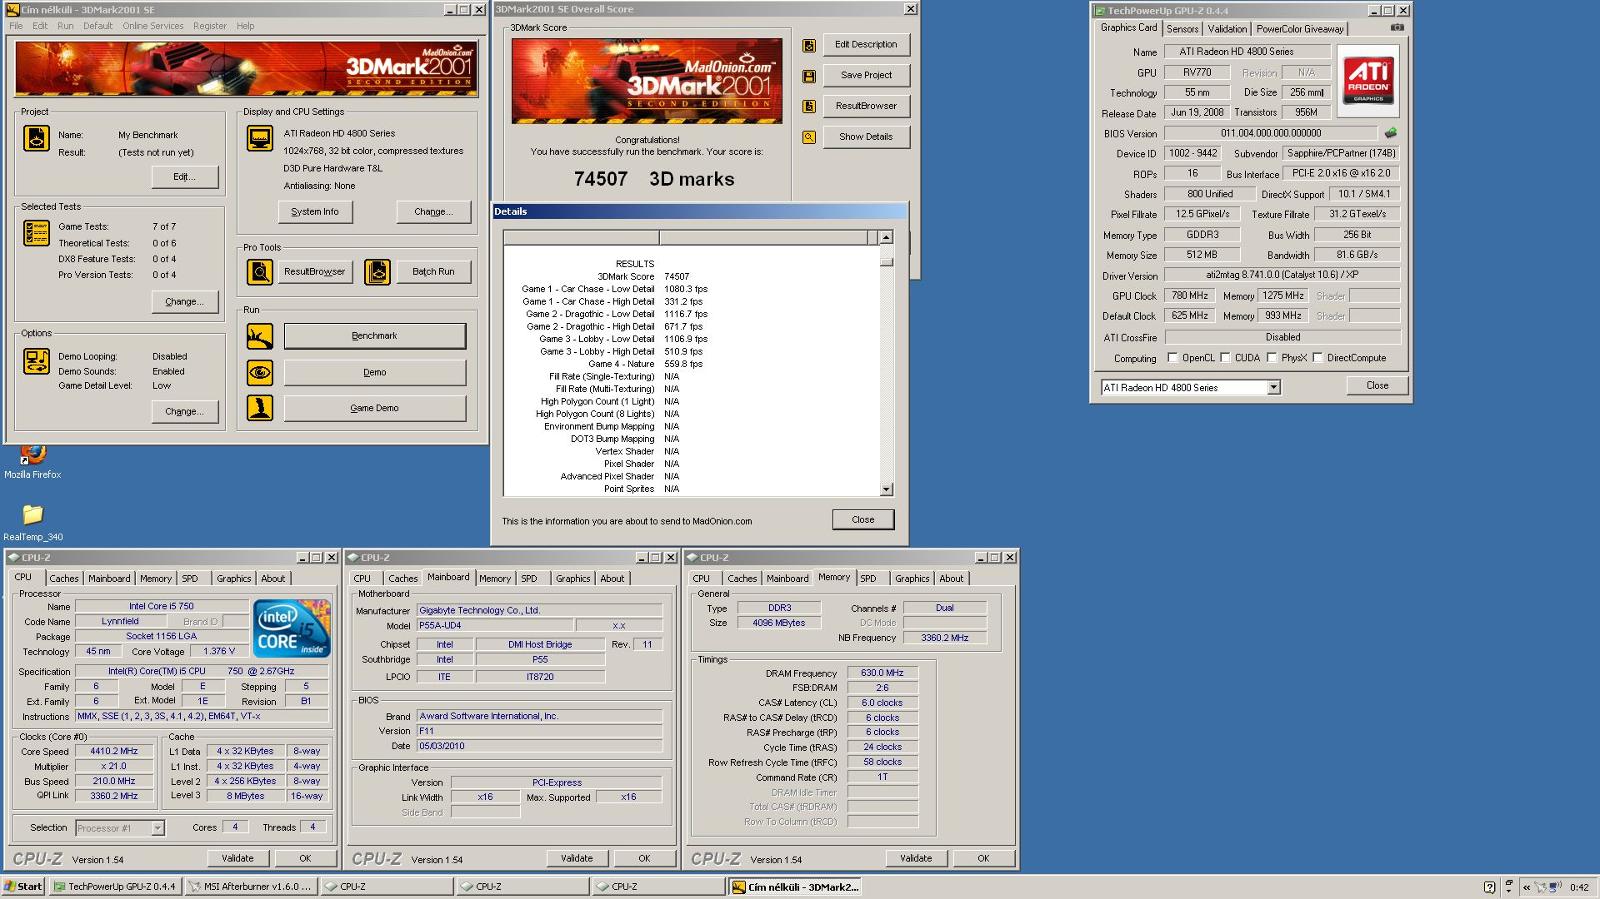The image size is (1600, 899).
Task: Toggle the DirectCompute checkbox in GPU-Z
Action: tap(1318, 358)
